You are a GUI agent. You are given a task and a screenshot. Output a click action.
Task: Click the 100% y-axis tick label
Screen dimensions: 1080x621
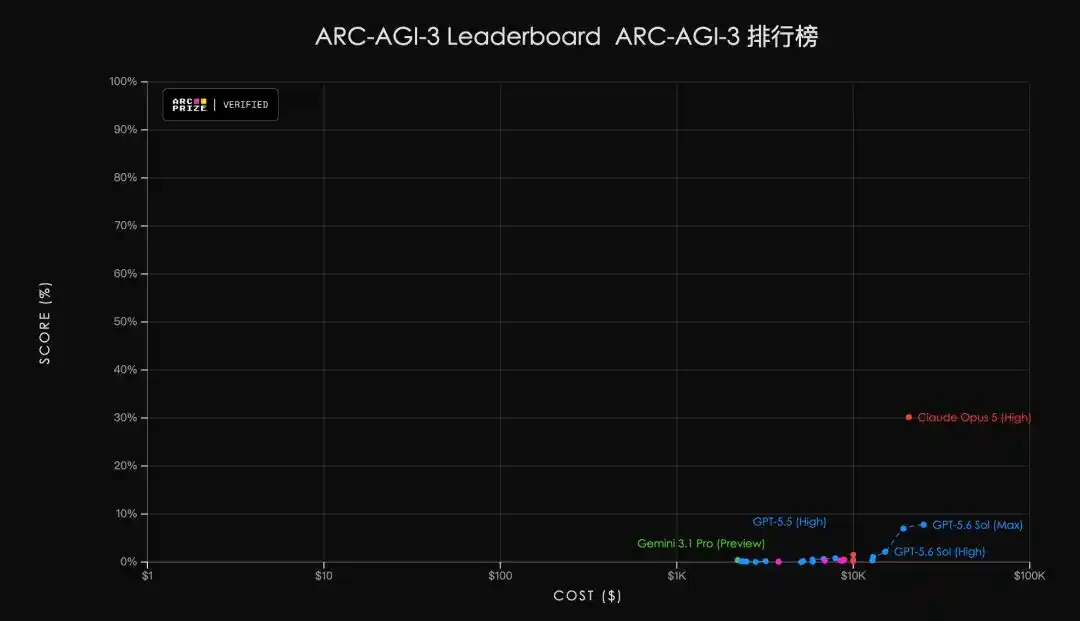(123, 81)
